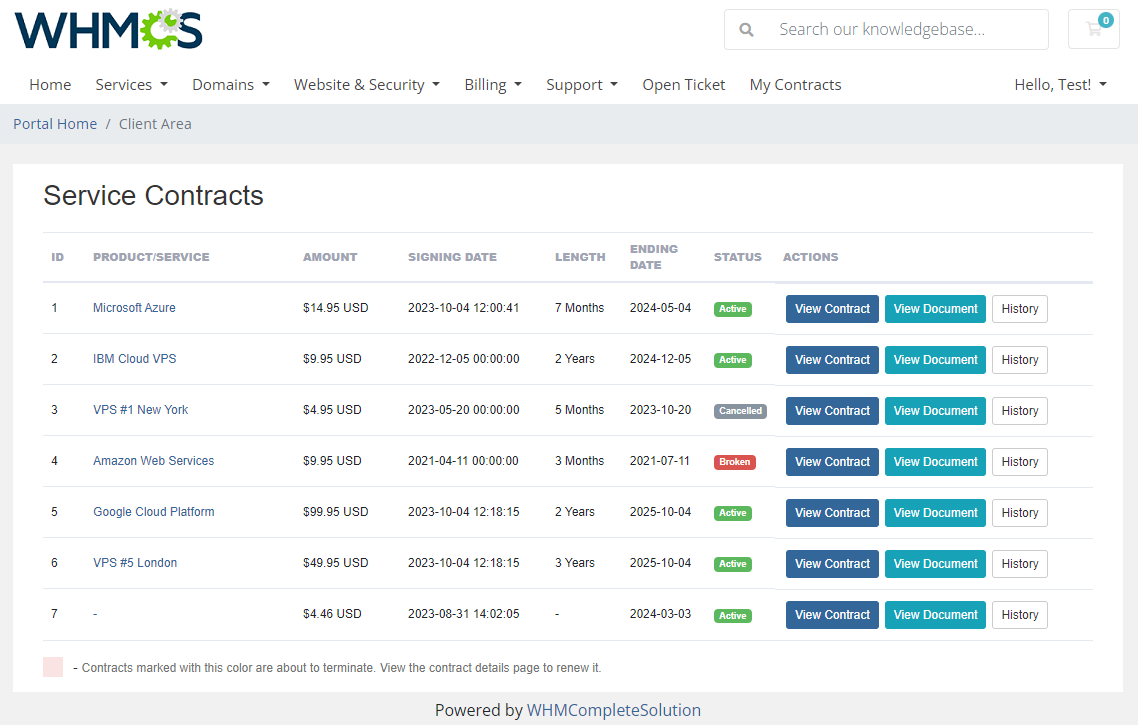Open the VPS #5 London link
The image size is (1138, 725).
[x=135, y=562]
